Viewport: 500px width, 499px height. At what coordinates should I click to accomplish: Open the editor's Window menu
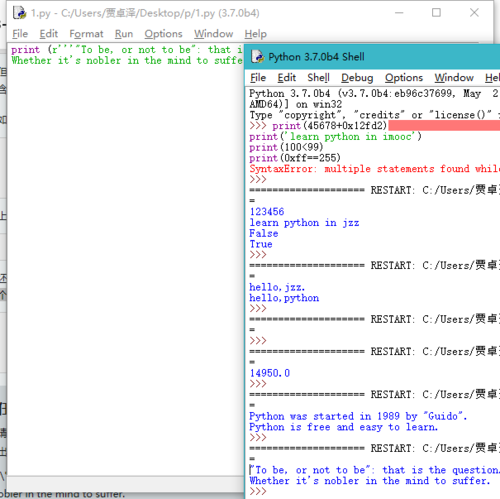pos(213,34)
